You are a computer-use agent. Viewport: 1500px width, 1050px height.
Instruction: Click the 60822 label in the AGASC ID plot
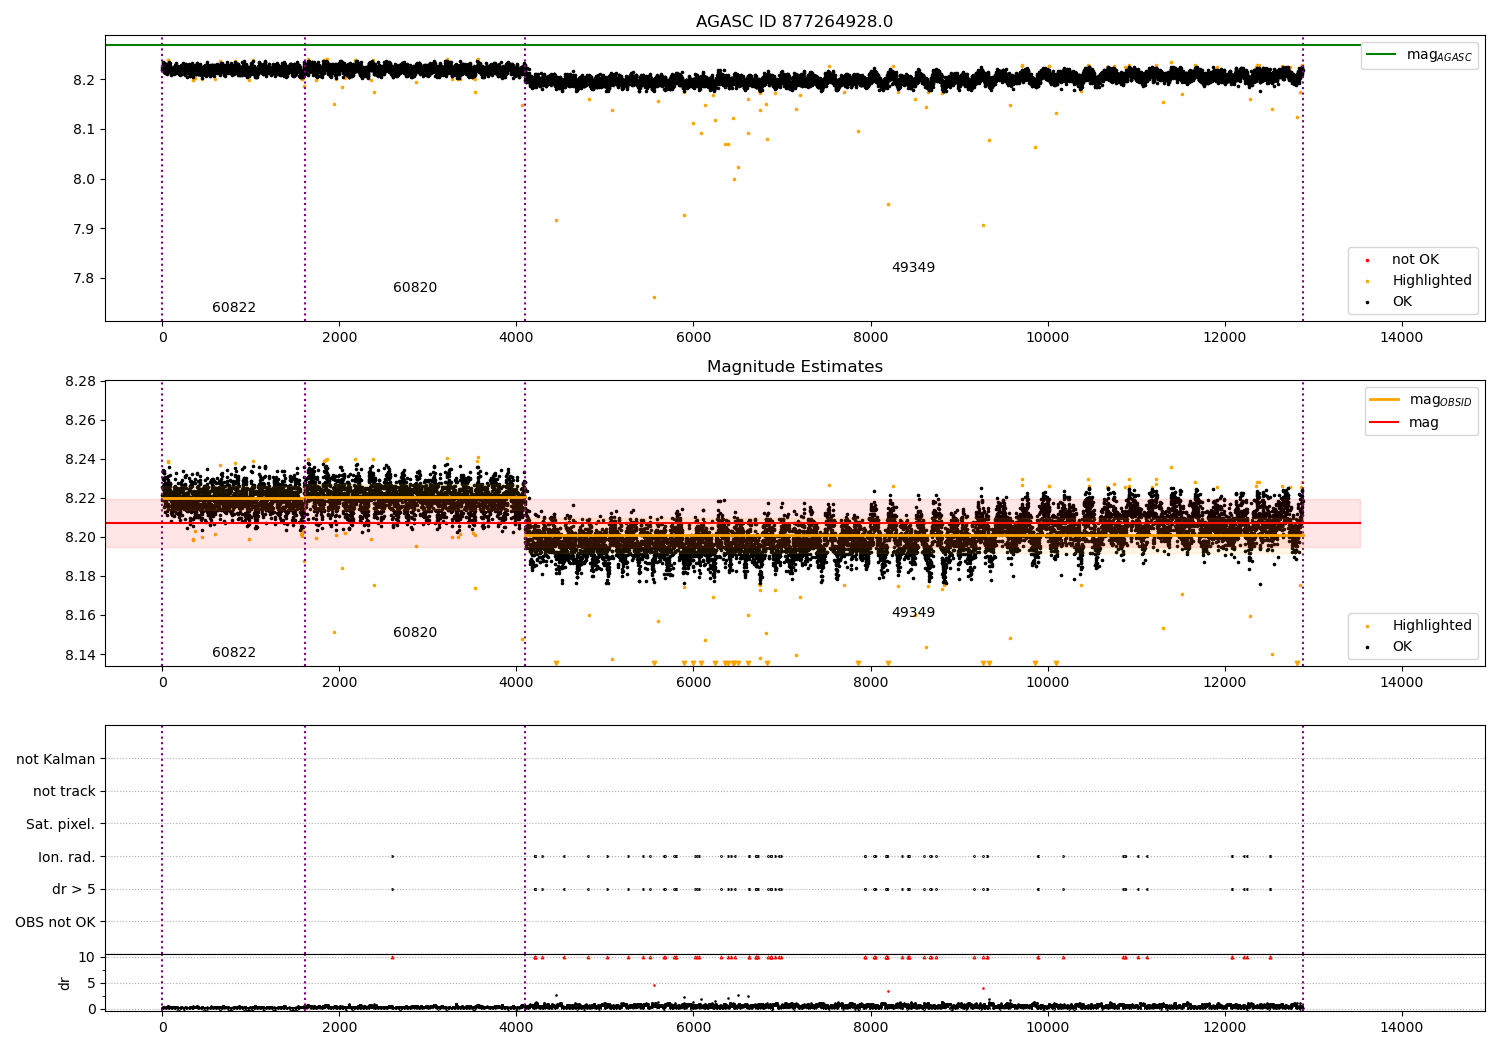234,308
